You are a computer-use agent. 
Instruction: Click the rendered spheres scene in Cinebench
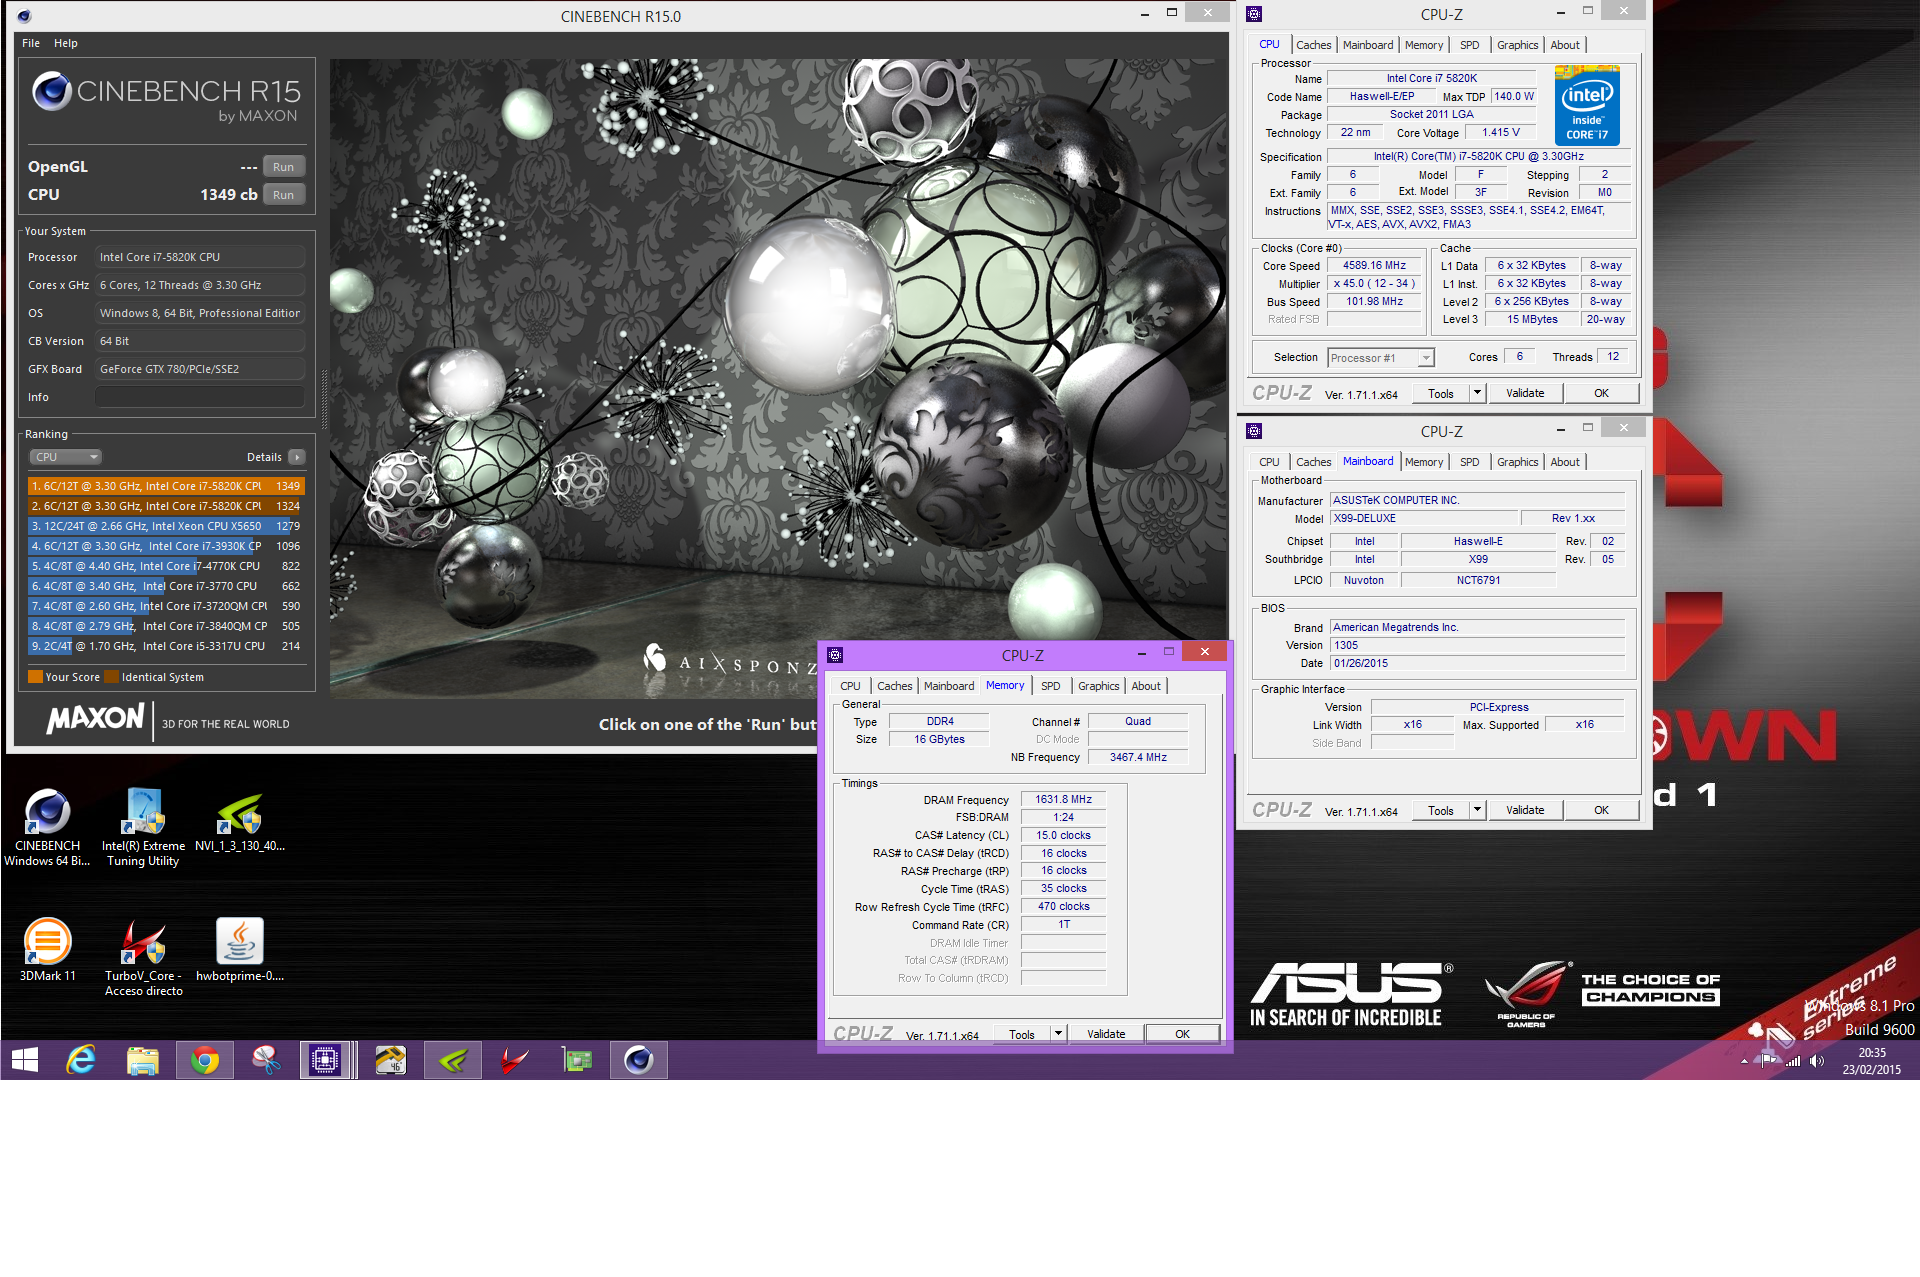778,378
